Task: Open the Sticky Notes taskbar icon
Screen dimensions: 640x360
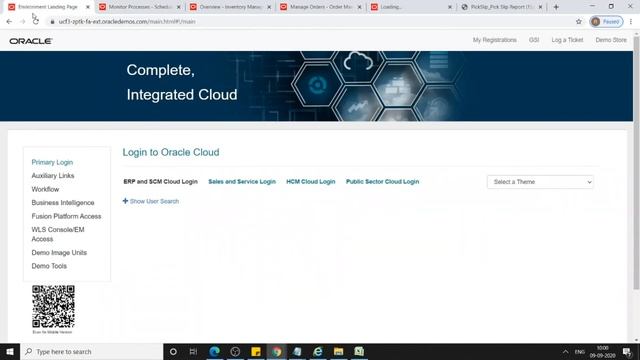Action: (x=256, y=351)
